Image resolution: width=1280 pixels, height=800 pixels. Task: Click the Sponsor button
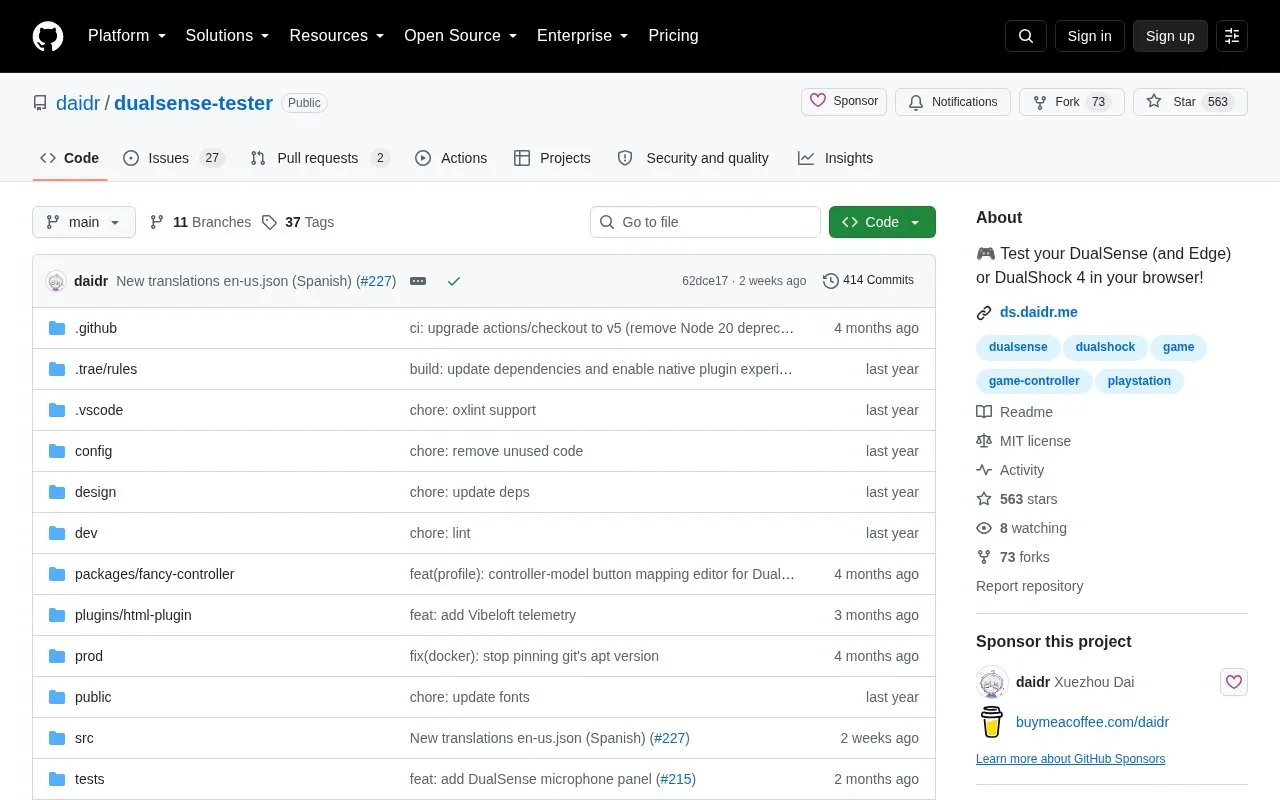point(844,102)
